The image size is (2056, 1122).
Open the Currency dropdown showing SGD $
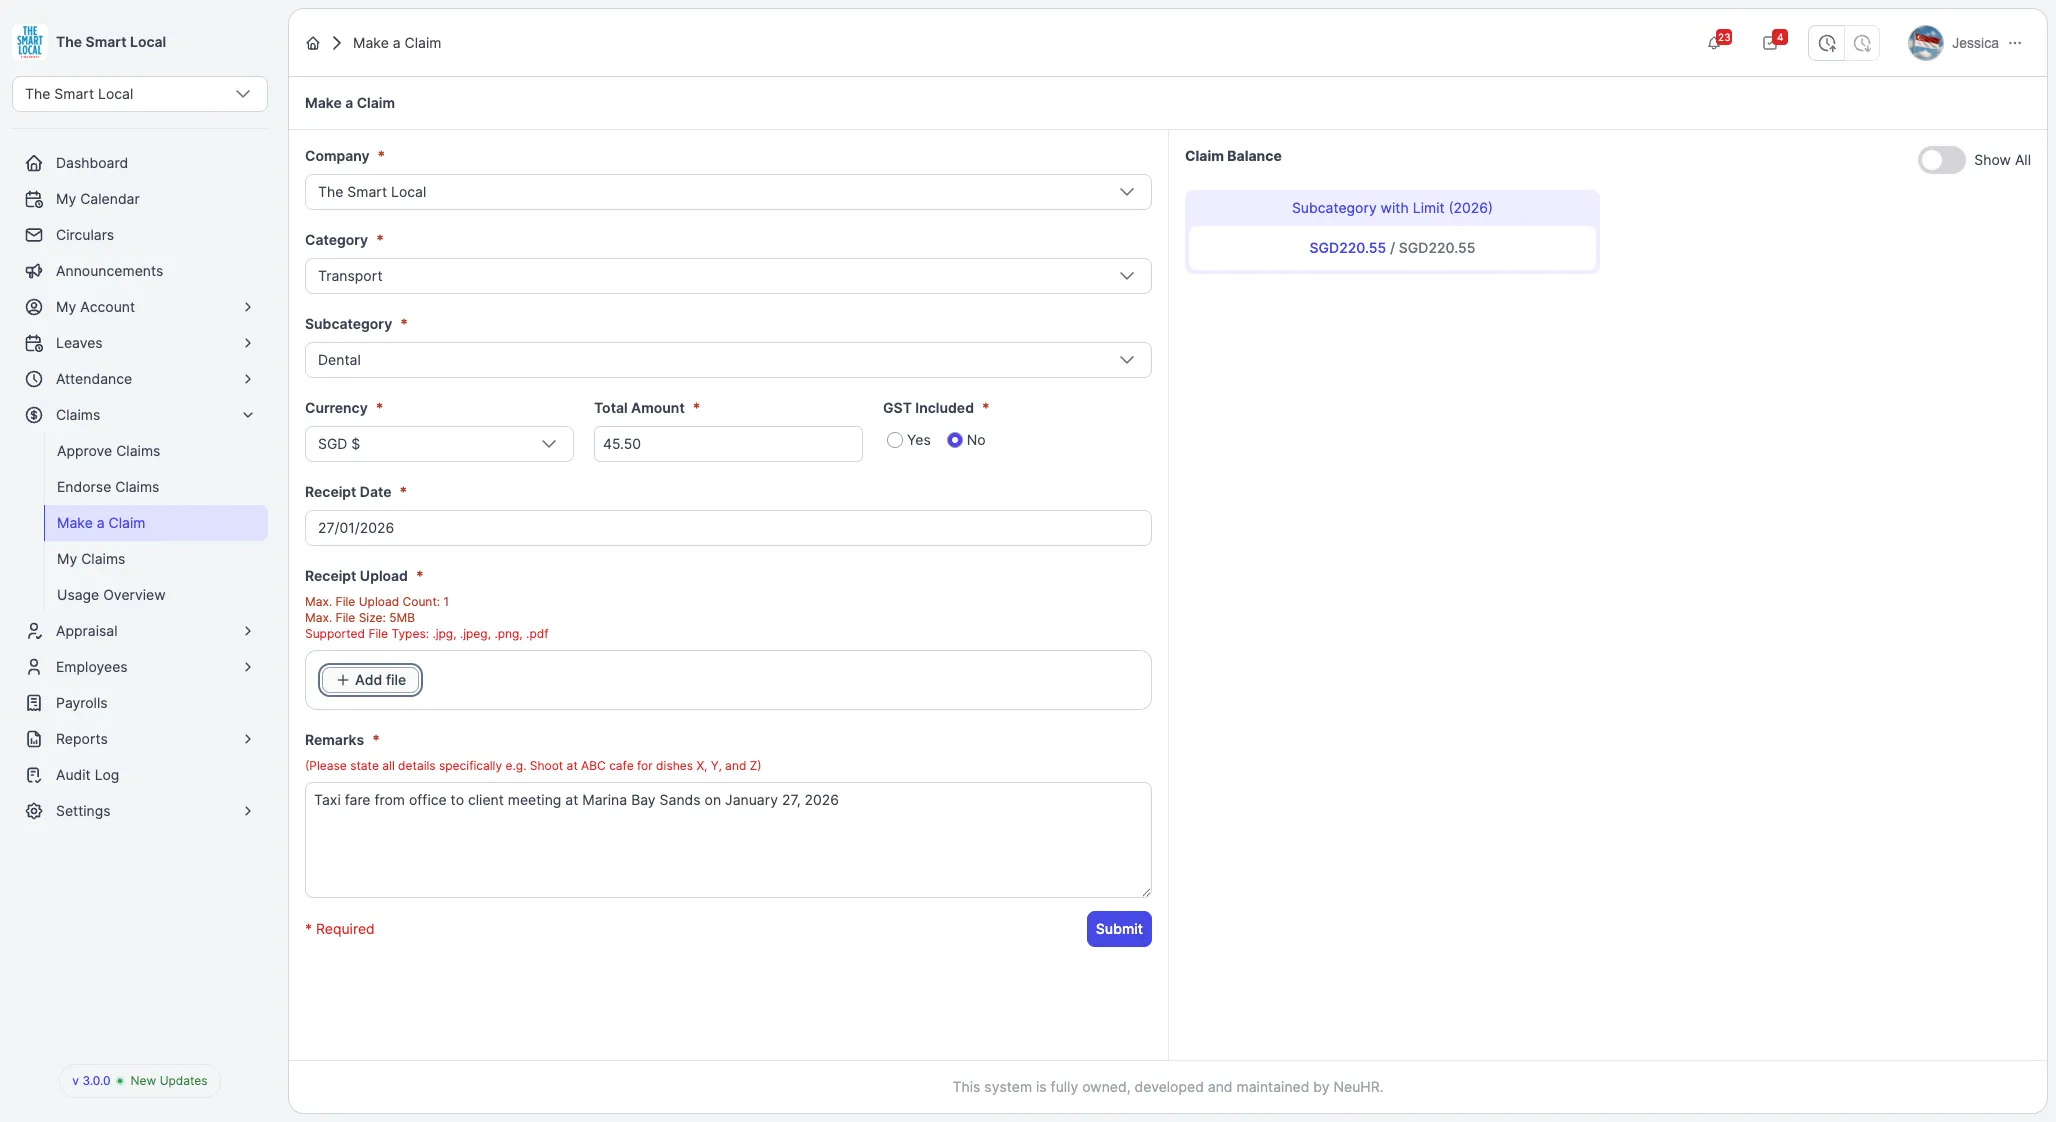click(439, 444)
